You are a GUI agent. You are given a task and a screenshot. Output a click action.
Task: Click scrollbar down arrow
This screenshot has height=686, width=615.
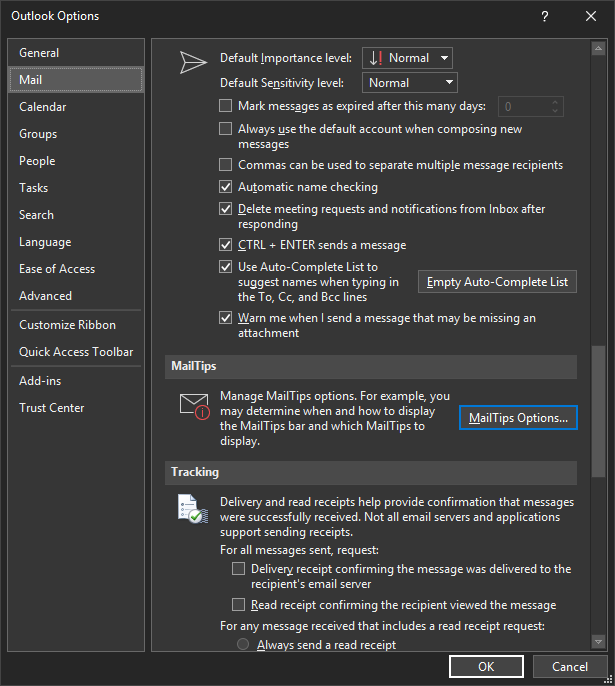tap(598, 642)
